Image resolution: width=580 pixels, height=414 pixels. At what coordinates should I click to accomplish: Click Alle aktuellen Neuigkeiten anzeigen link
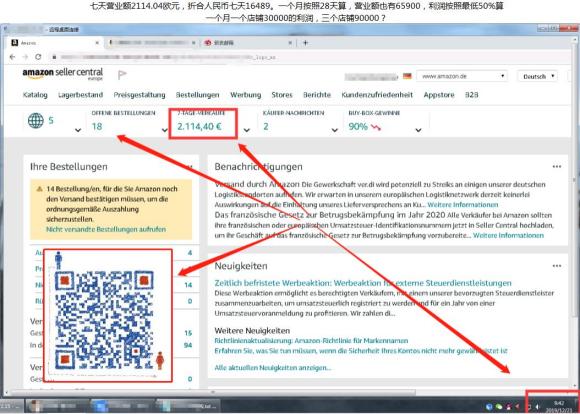point(273,368)
